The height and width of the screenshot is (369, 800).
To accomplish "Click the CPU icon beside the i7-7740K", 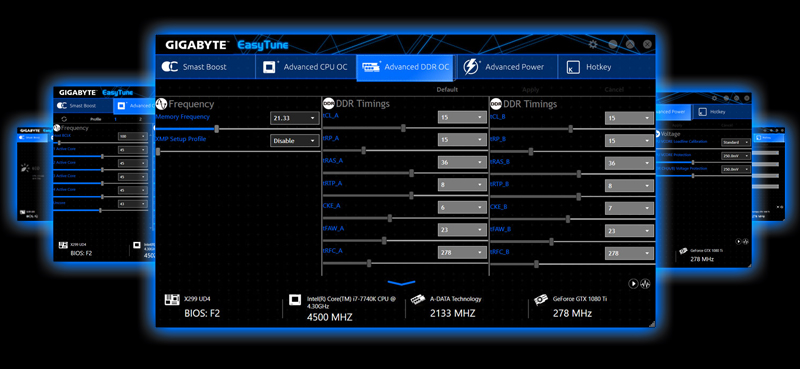I will click(x=295, y=300).
